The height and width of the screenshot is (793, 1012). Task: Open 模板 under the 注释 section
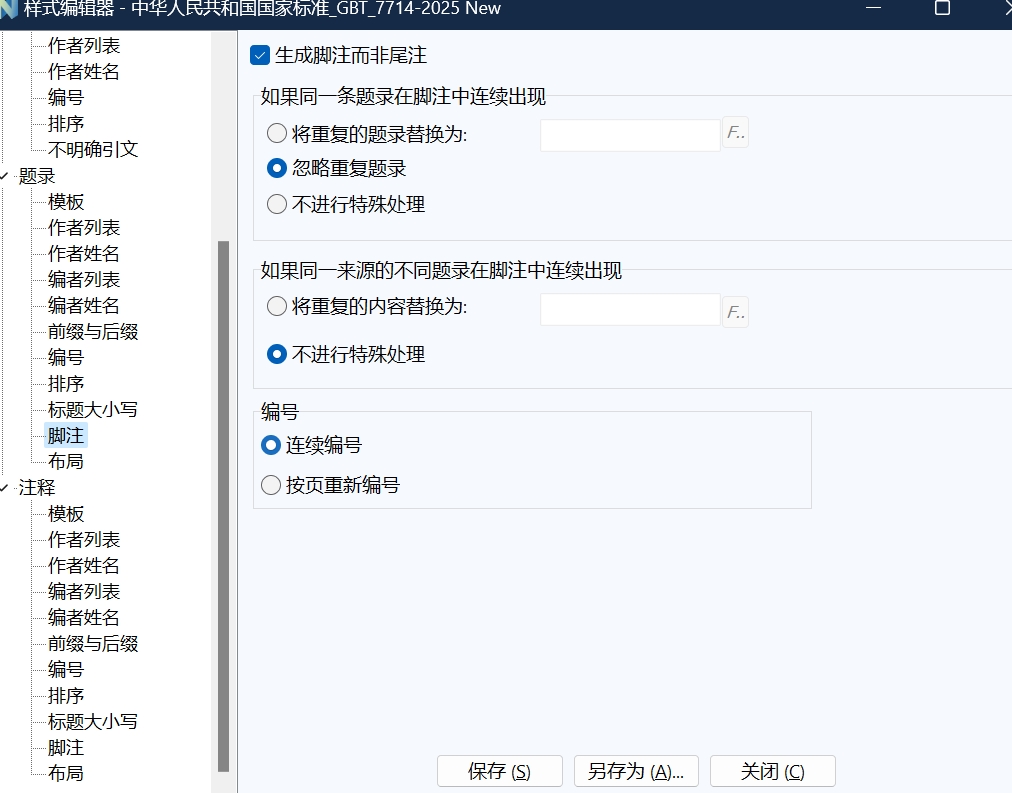click(65, 513)
